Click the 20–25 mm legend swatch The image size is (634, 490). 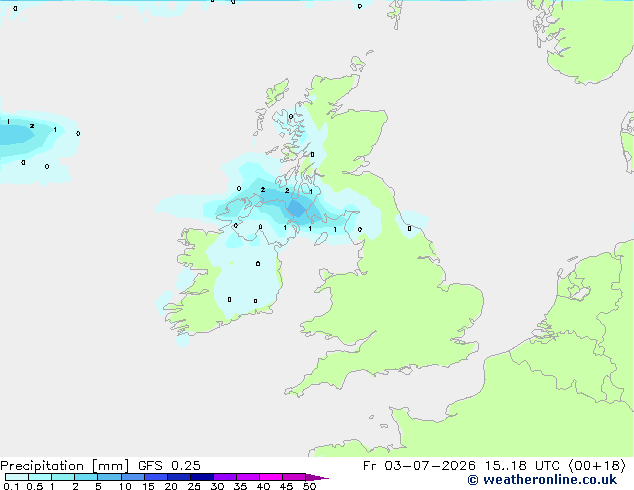[178, 477]
